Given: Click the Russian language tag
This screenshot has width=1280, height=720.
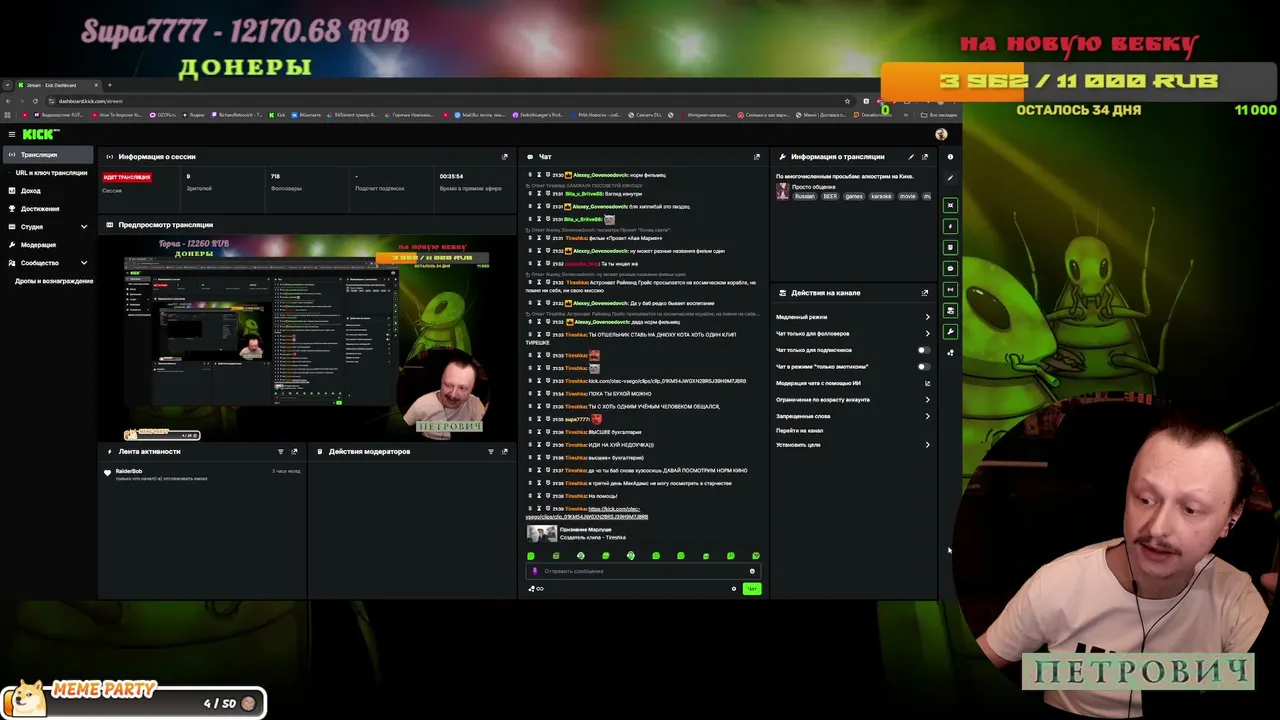Looking at the screenshot, I should [805, 197].
